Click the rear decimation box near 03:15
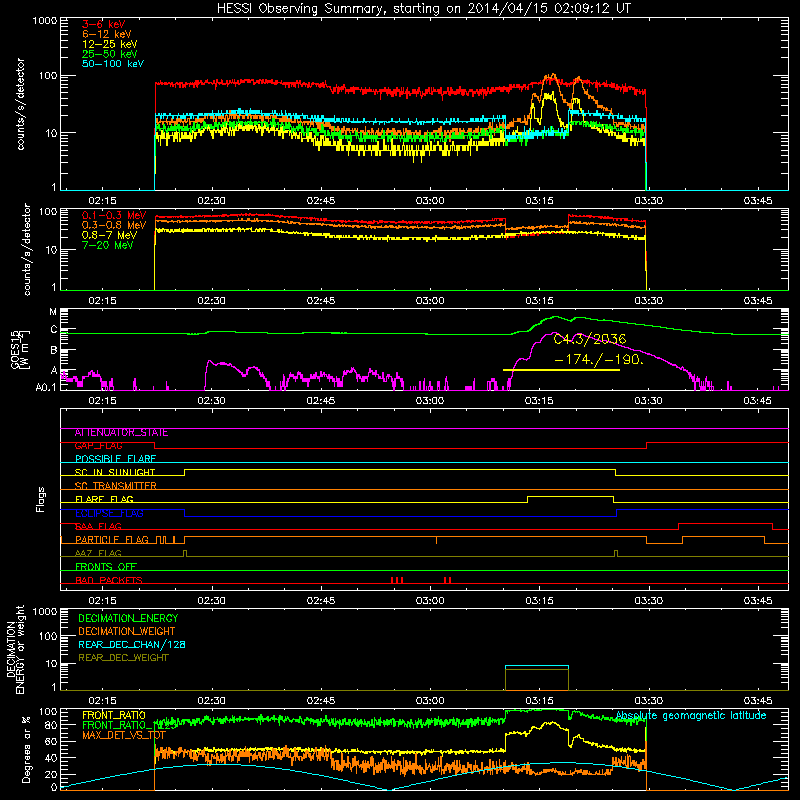The image size is (800, 800). (537, 678)
